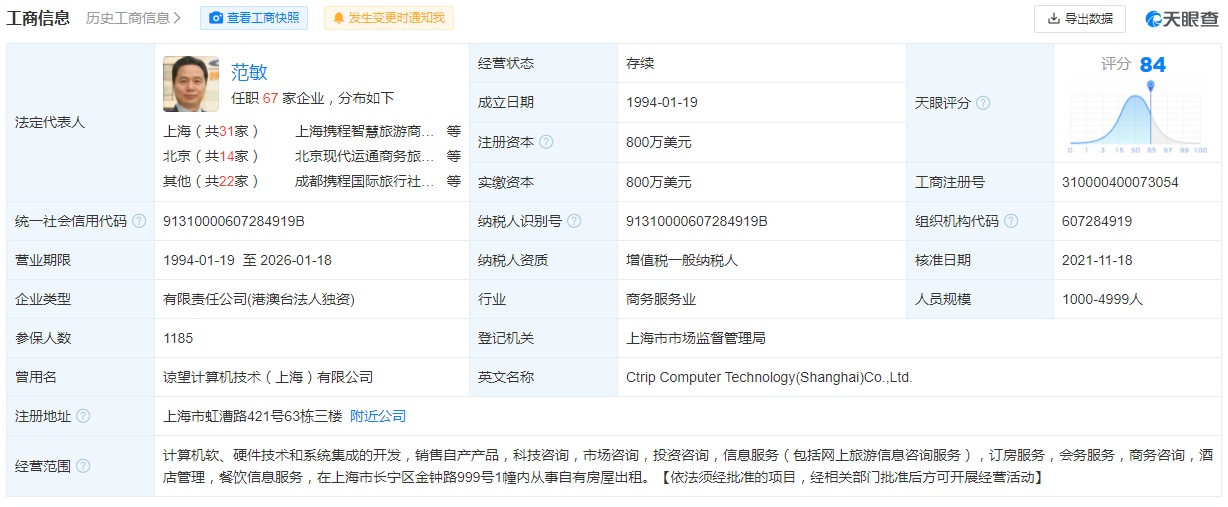Click help icon next to 统一社会信用代码
This screenshot has width=1228, height=507.
[x=139, y=221]
